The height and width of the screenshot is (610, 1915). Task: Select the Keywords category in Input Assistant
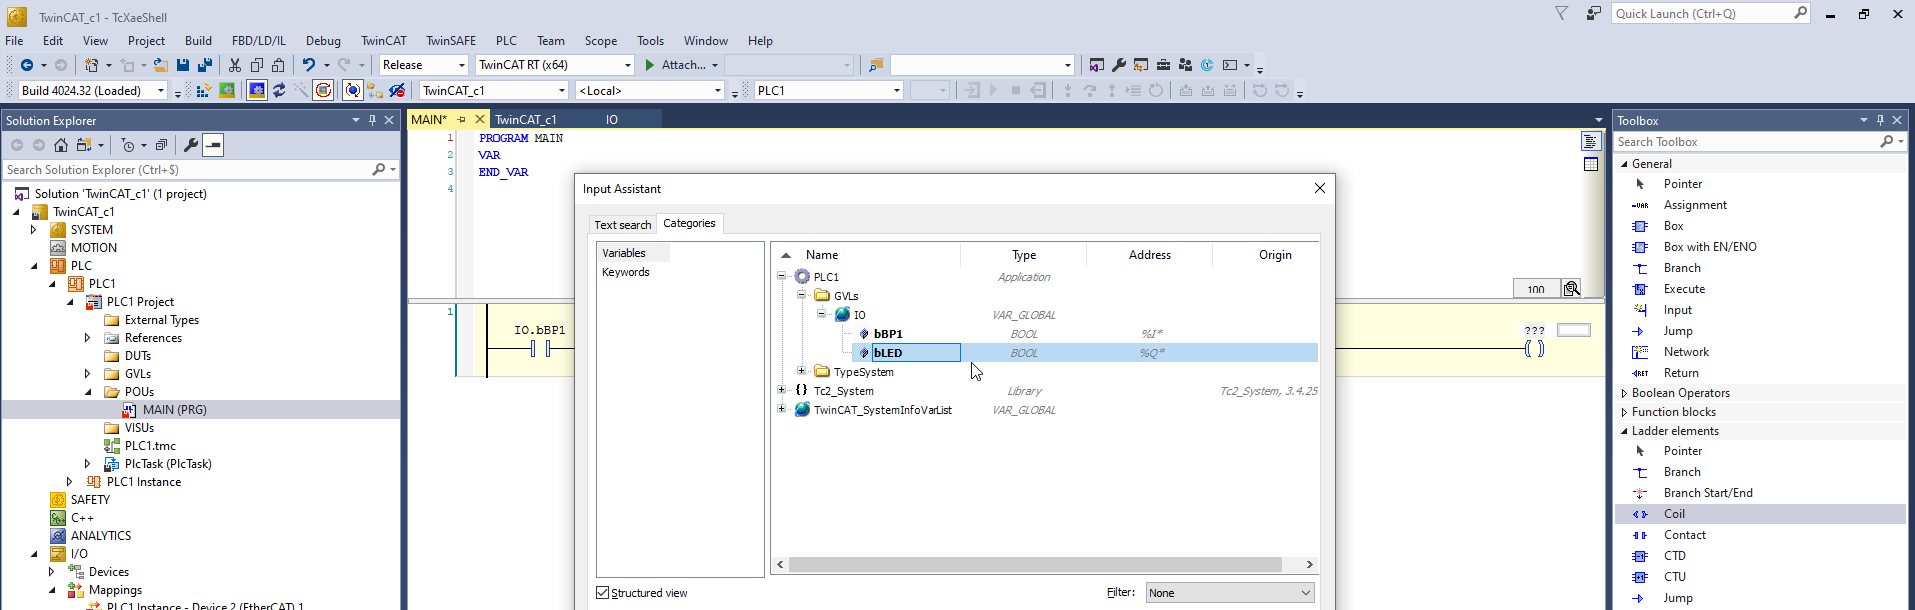click(626, 272)
